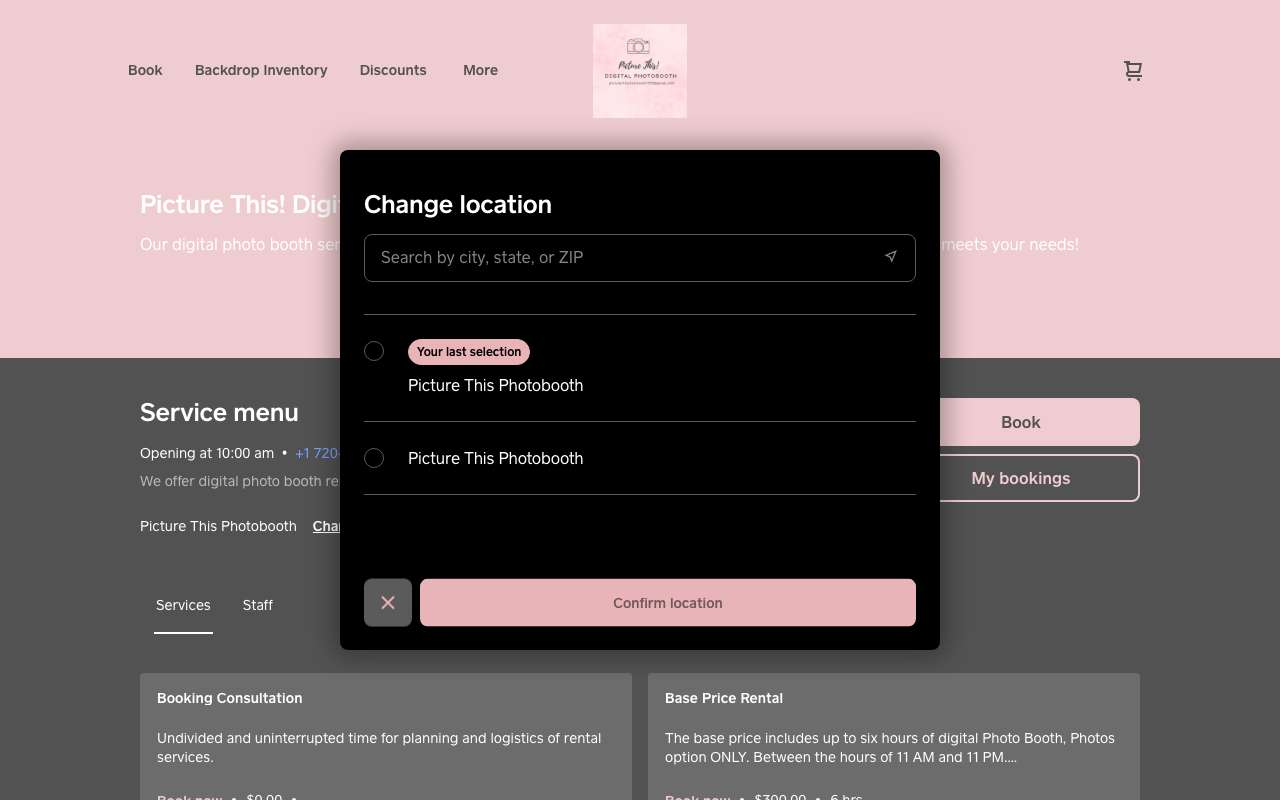
Task: Confirm location button in dialog
Action: pos(668,603)
